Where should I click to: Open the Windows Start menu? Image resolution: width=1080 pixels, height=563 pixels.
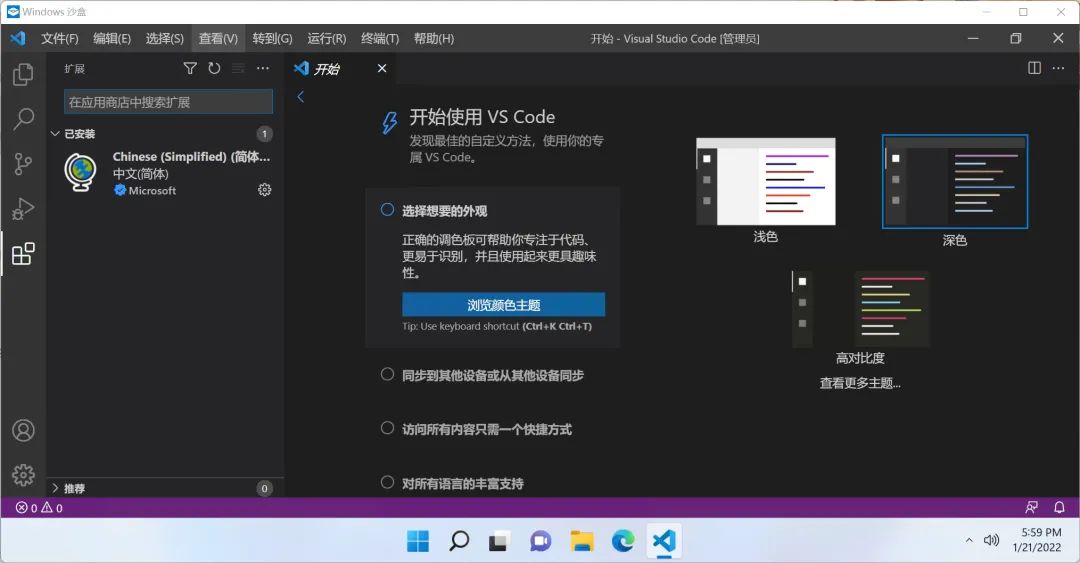(x=417, y=541)
